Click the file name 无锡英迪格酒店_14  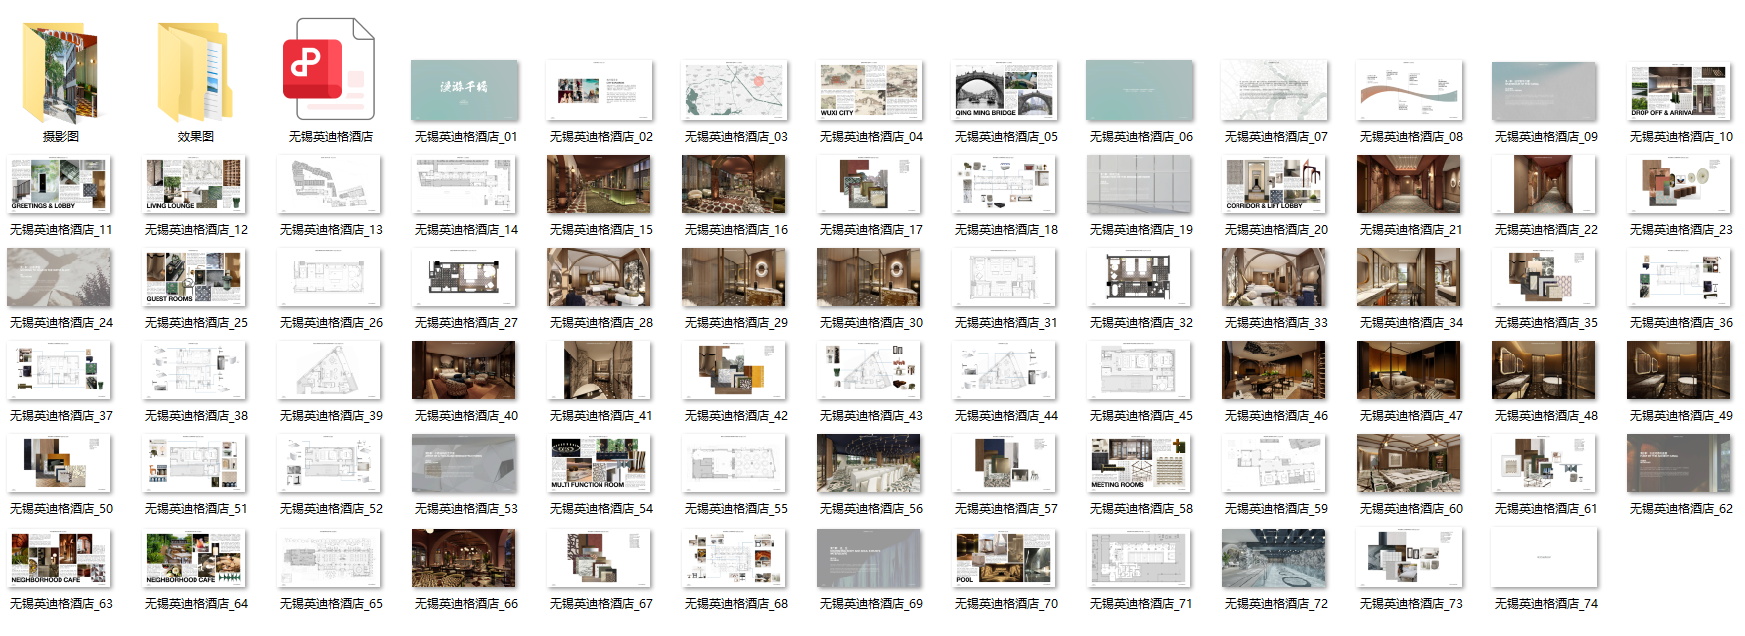(466, 230)
